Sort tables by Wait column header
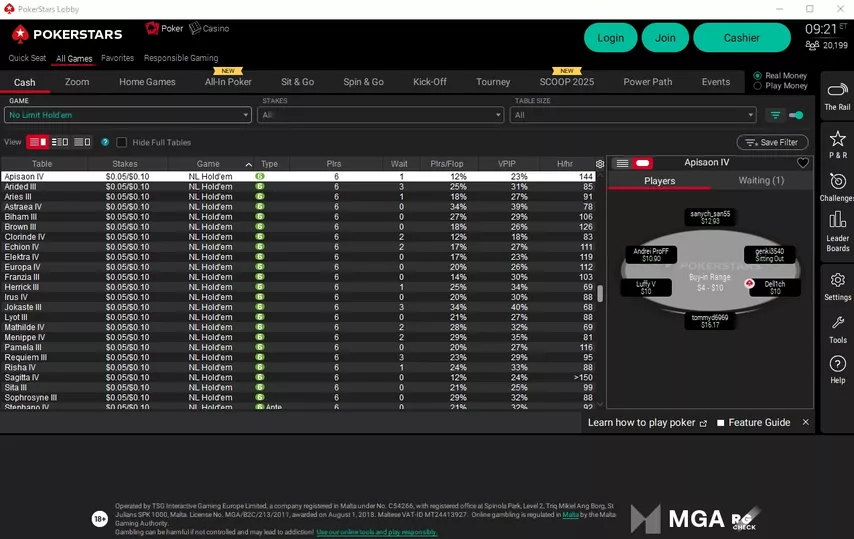The width and height of the screenshot is (854, 539). pyautogui.click(x=399, y=164)
